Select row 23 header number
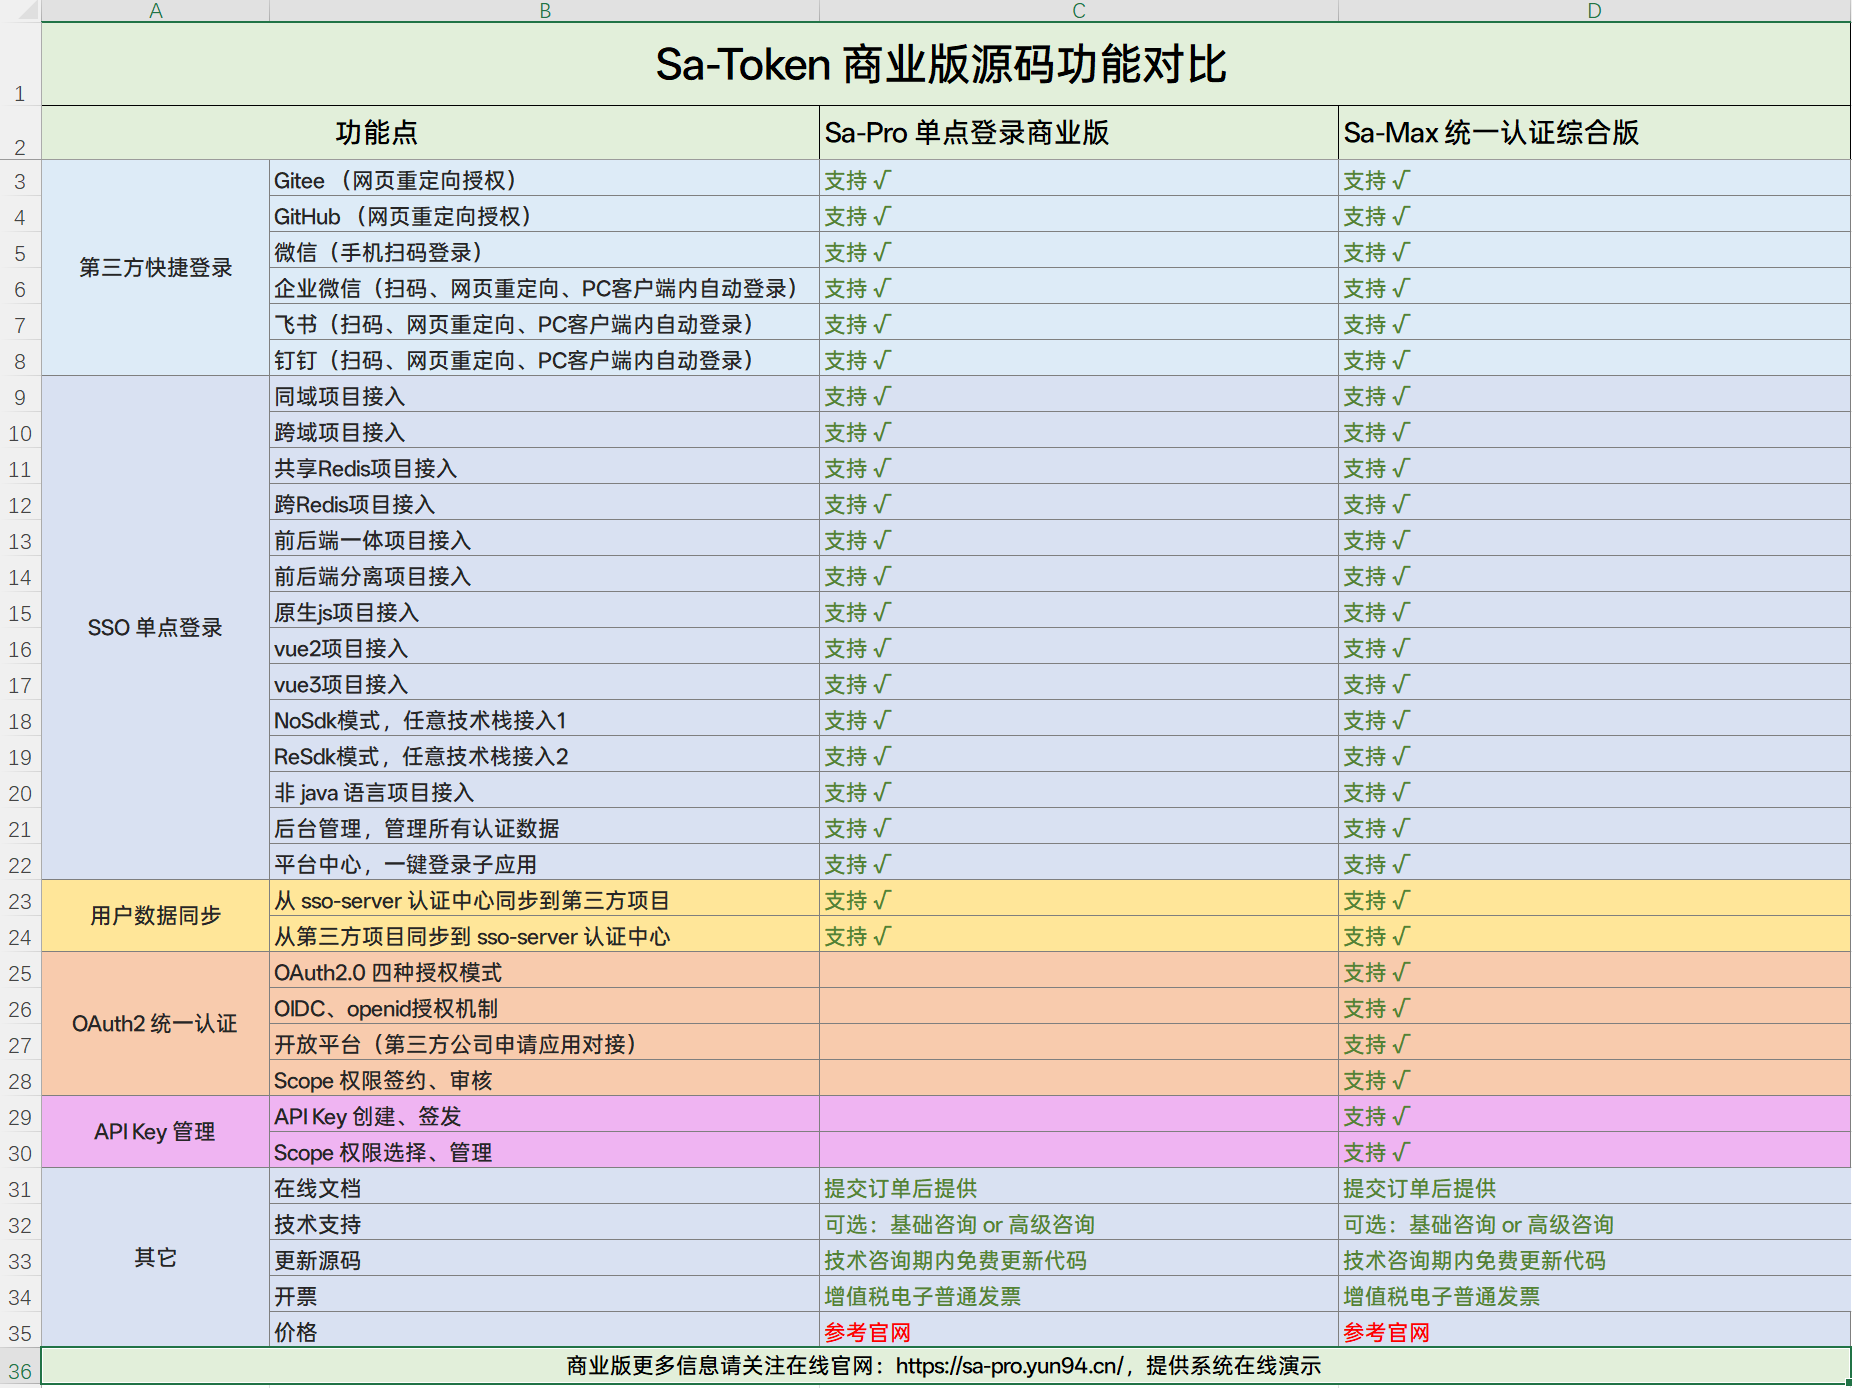This screenshot has width=1852, height=1388. tap(20, 899)
